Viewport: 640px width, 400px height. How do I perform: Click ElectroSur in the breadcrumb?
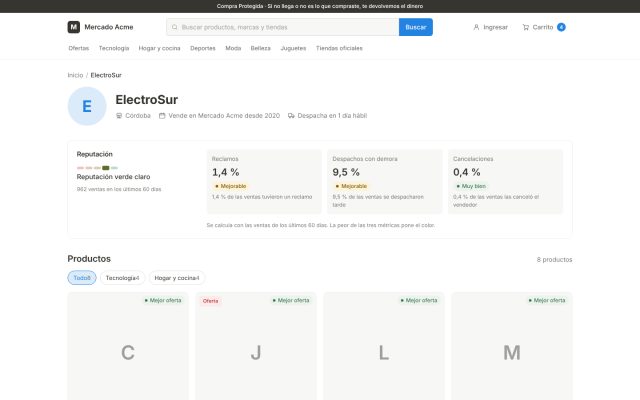coord(106,75)
